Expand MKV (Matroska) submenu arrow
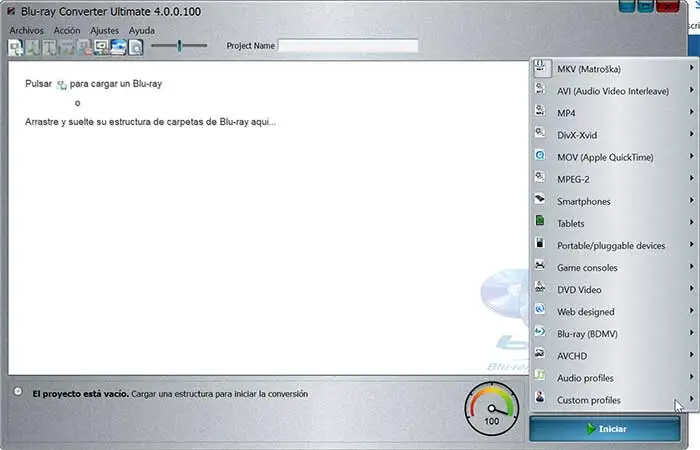This screenshot has width=700, height=450. pyautogui.click(x=692, y=67)
